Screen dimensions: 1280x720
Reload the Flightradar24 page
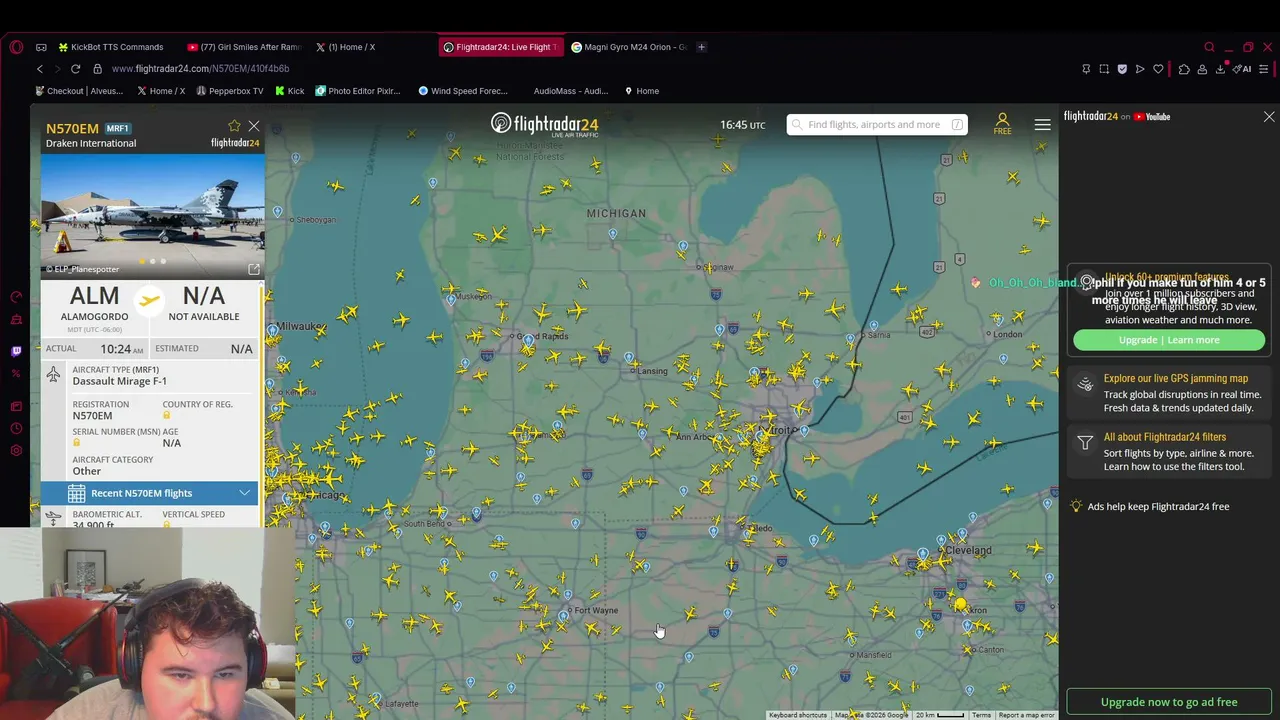point(75,69)
